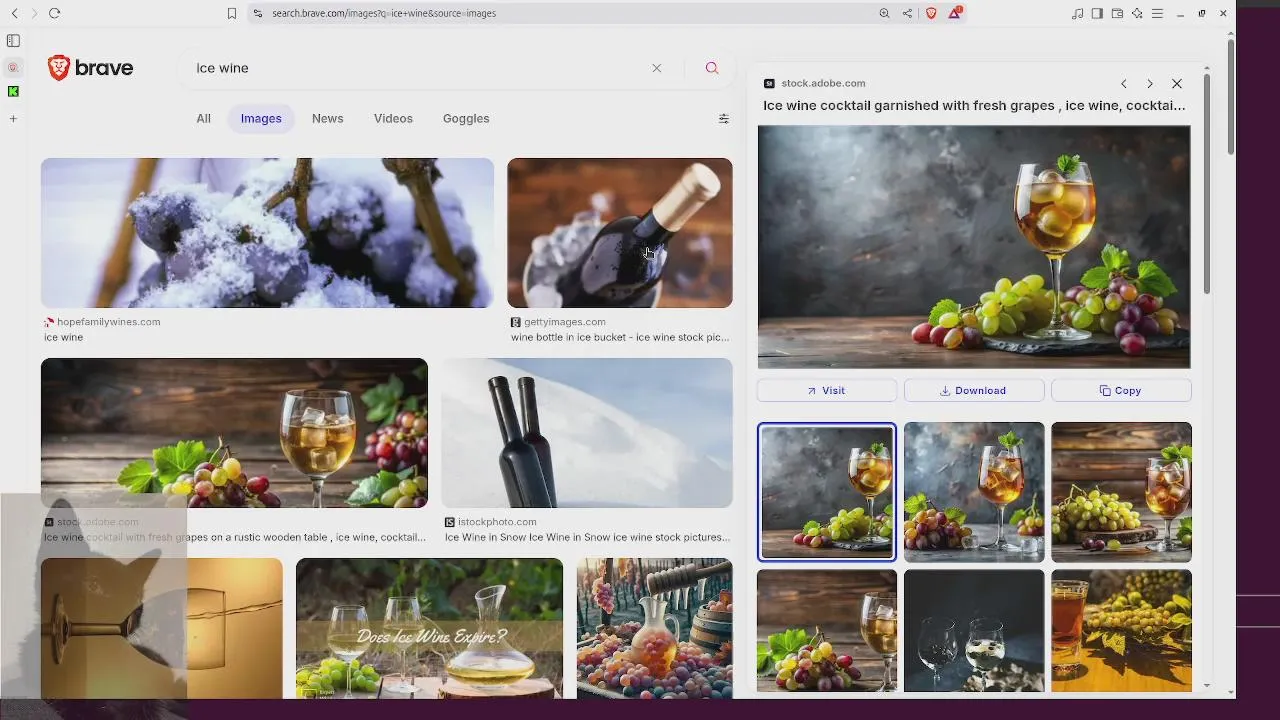This screenshot has height=720, width=1280.
Task: Click the preview panel scrollbar
Action: coord(1207,184)
